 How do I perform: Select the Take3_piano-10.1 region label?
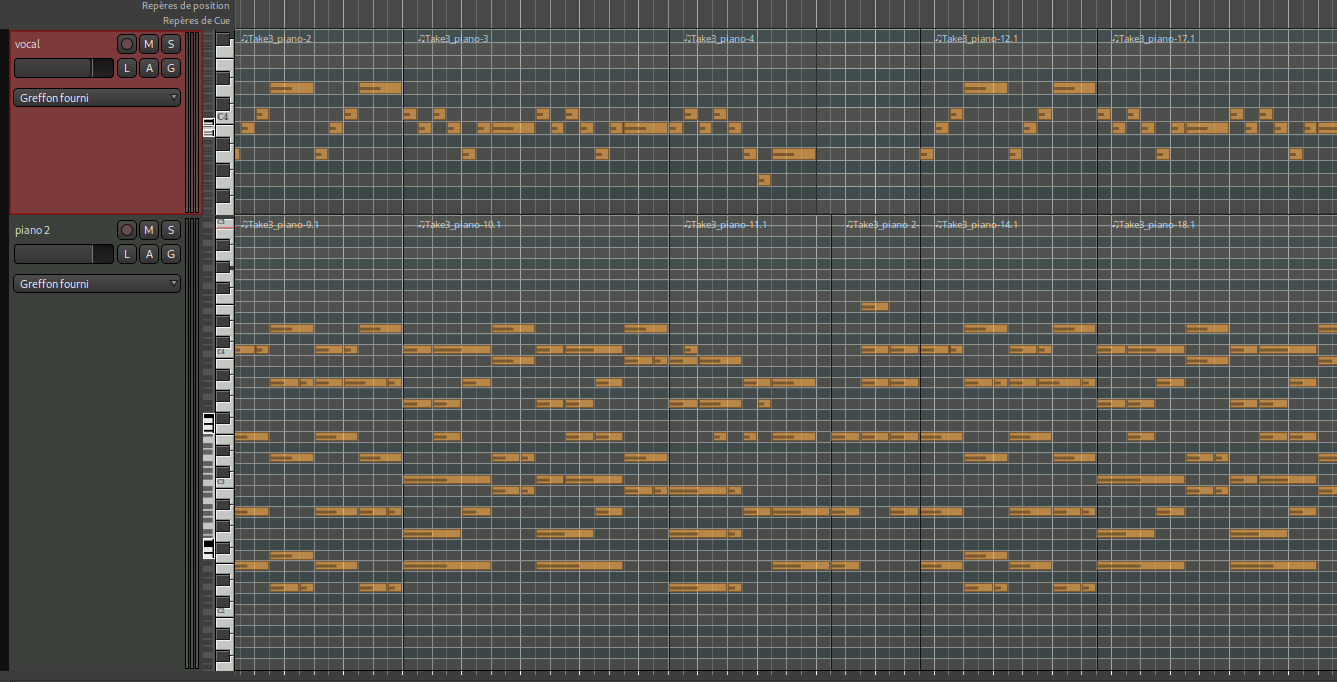[x=462, y=225]
